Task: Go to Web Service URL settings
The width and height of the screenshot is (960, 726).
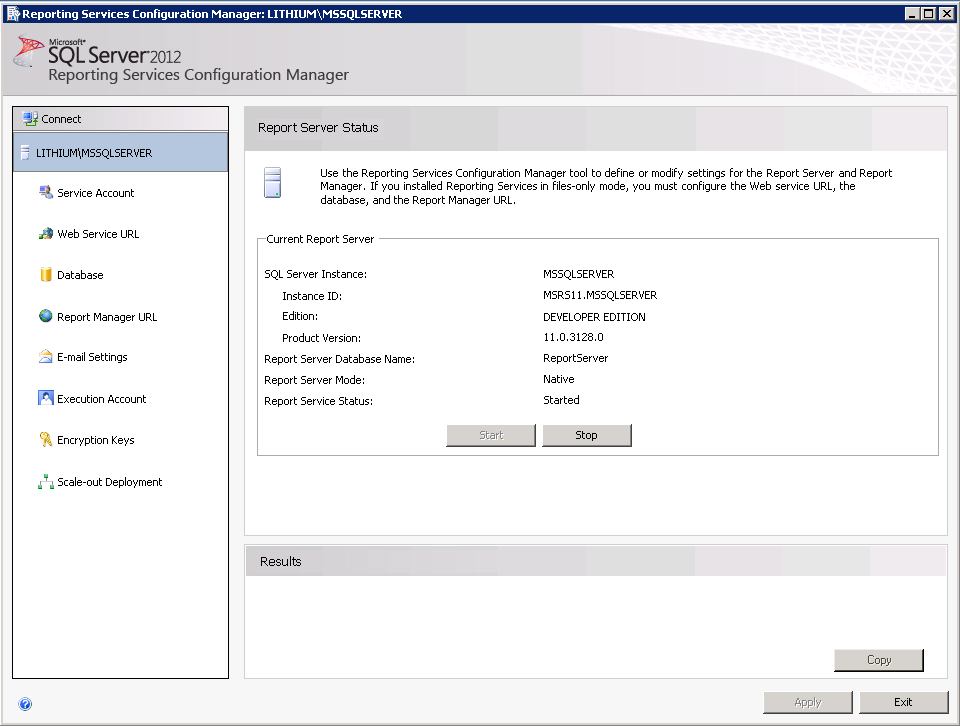Action: click(98, 234)
